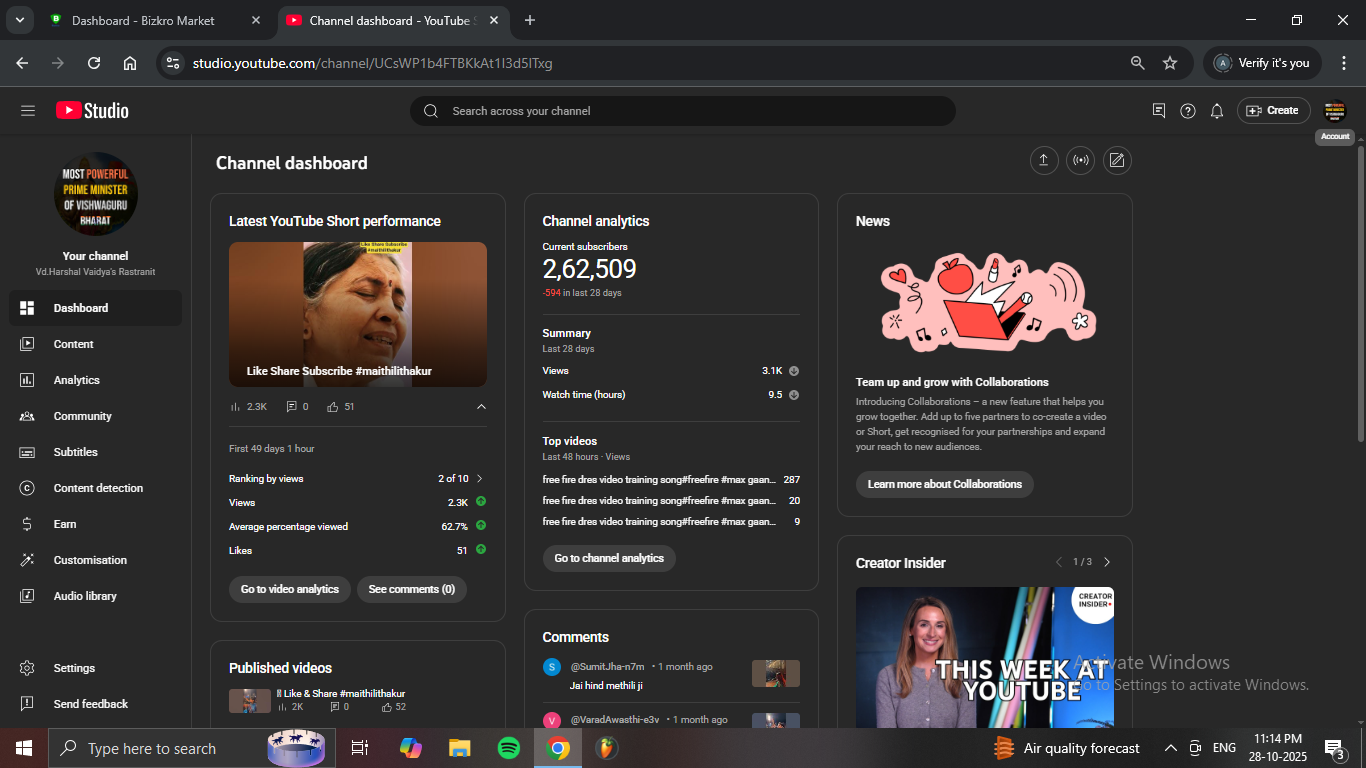This screenshot has width=1366, height=768.
Task: Expand the Ranking by views arrow
Action: coord(479,479)
